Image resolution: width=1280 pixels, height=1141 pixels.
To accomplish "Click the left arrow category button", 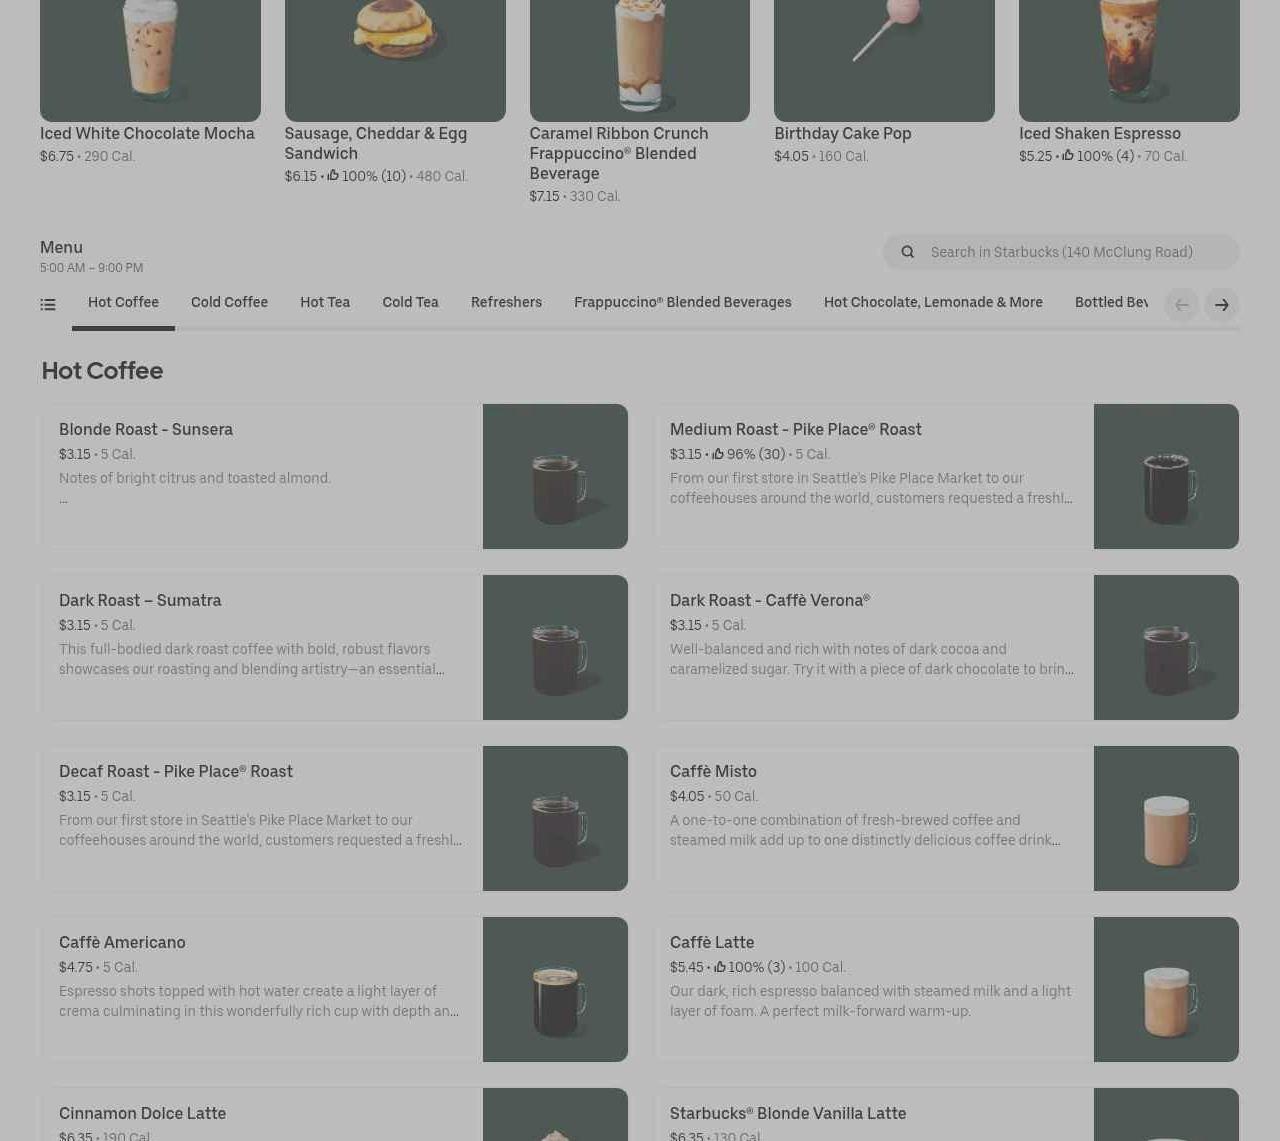I will pyautogui.click(x=1182, y=305).
